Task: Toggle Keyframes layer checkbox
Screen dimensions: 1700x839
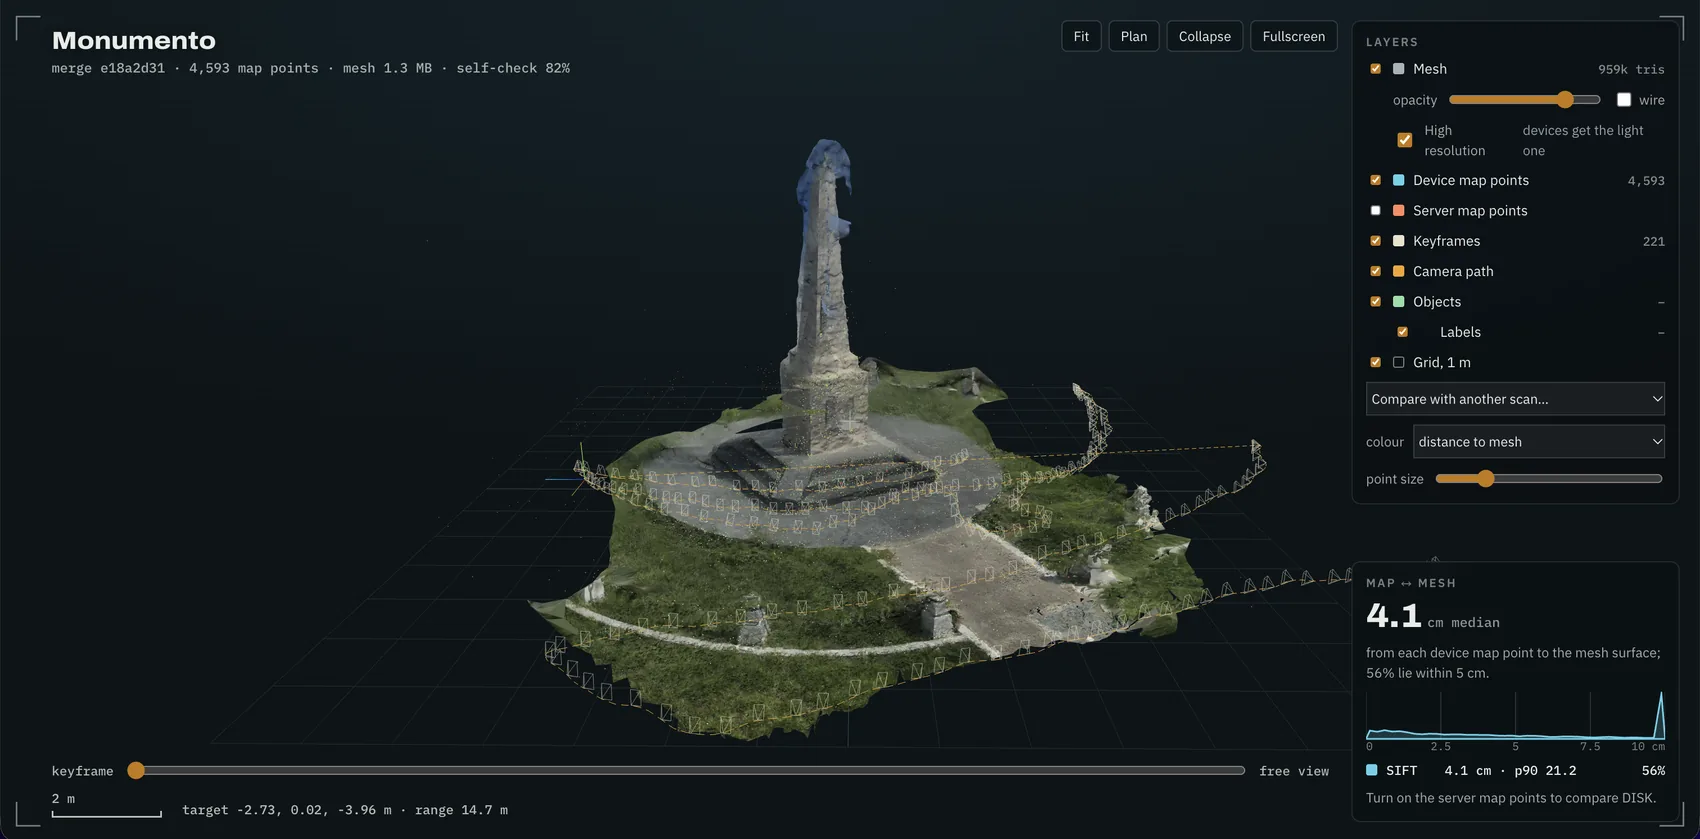Action: click(x=1375, y=241)
